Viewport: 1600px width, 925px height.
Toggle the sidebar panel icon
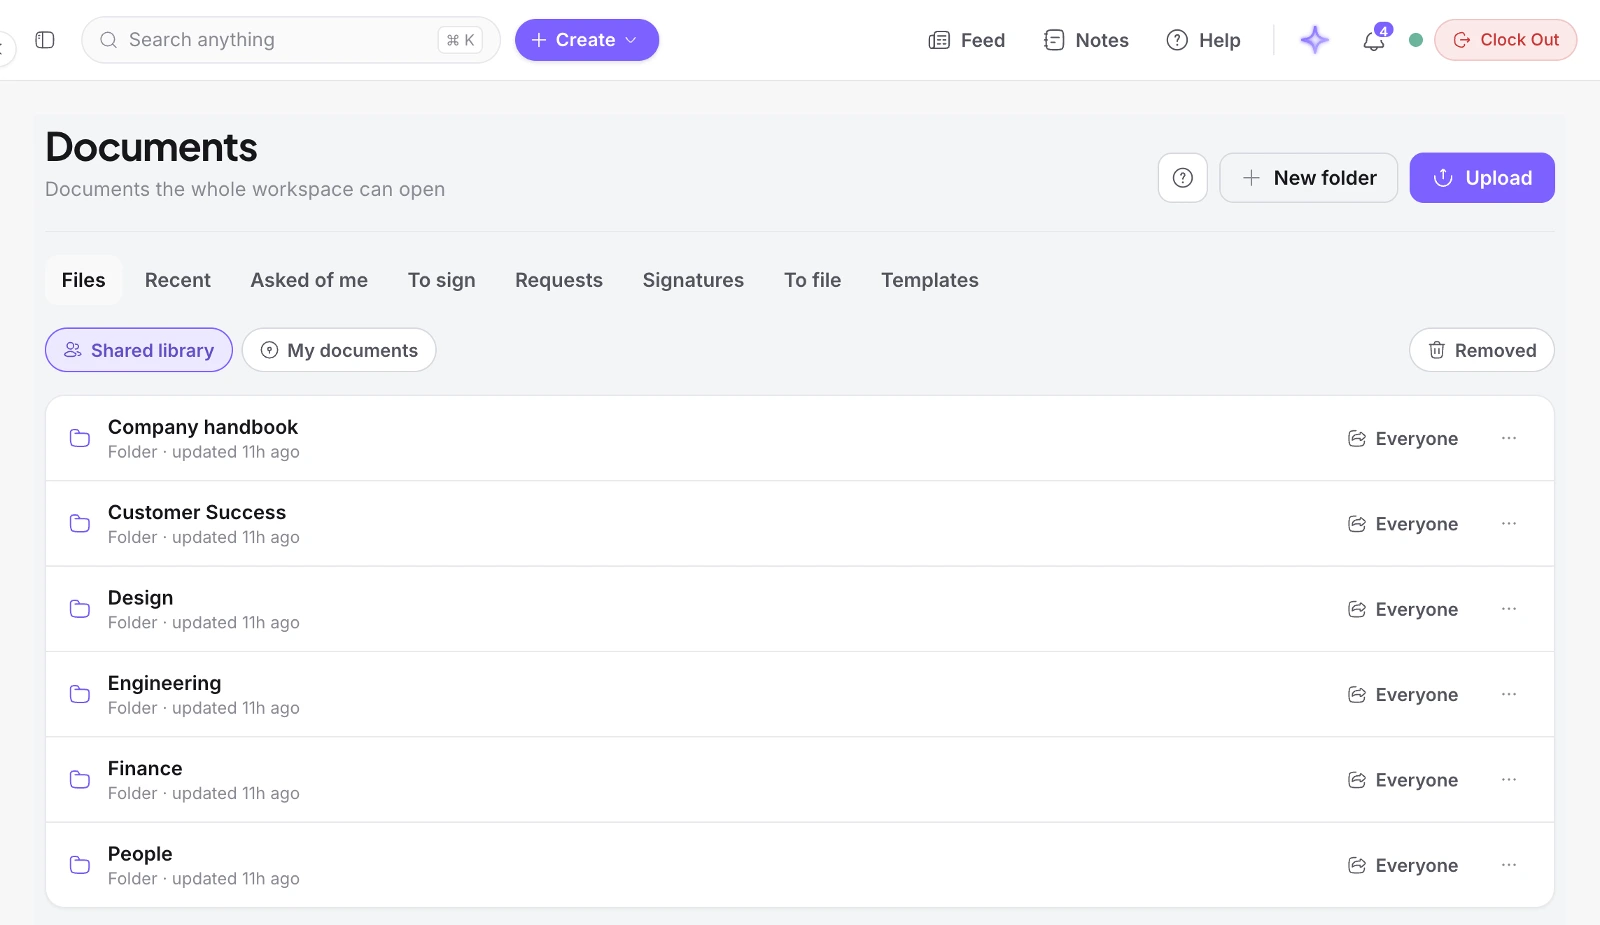click(x=45, y=40)
